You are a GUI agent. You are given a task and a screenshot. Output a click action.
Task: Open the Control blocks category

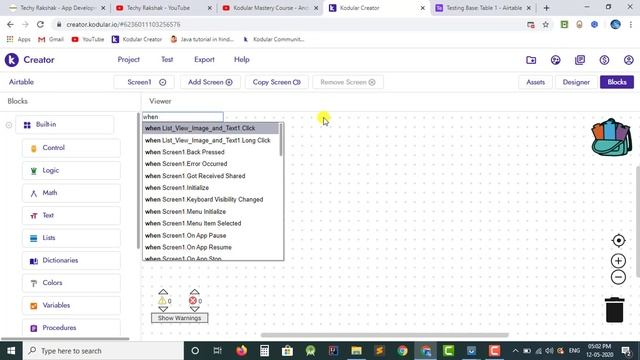coord(71,148)
